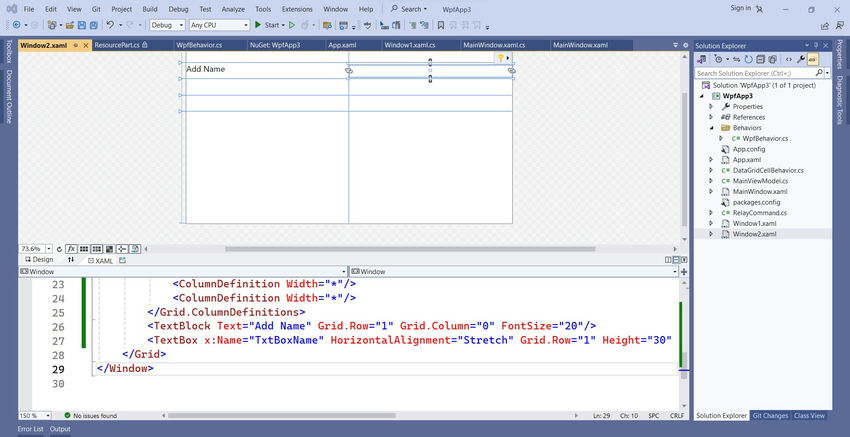Toggle the effects (fx) button in designer
Image resolution: width=850 pixels, height=437 pixels.
(71, 249)
